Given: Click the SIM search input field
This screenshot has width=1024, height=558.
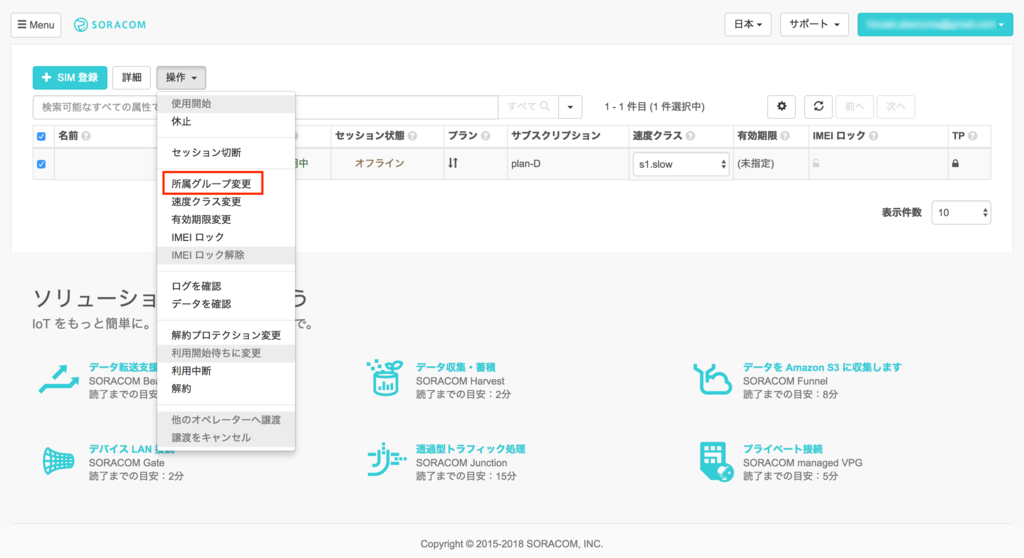Looking at the screenshot, I should click(x=265, y=107).
